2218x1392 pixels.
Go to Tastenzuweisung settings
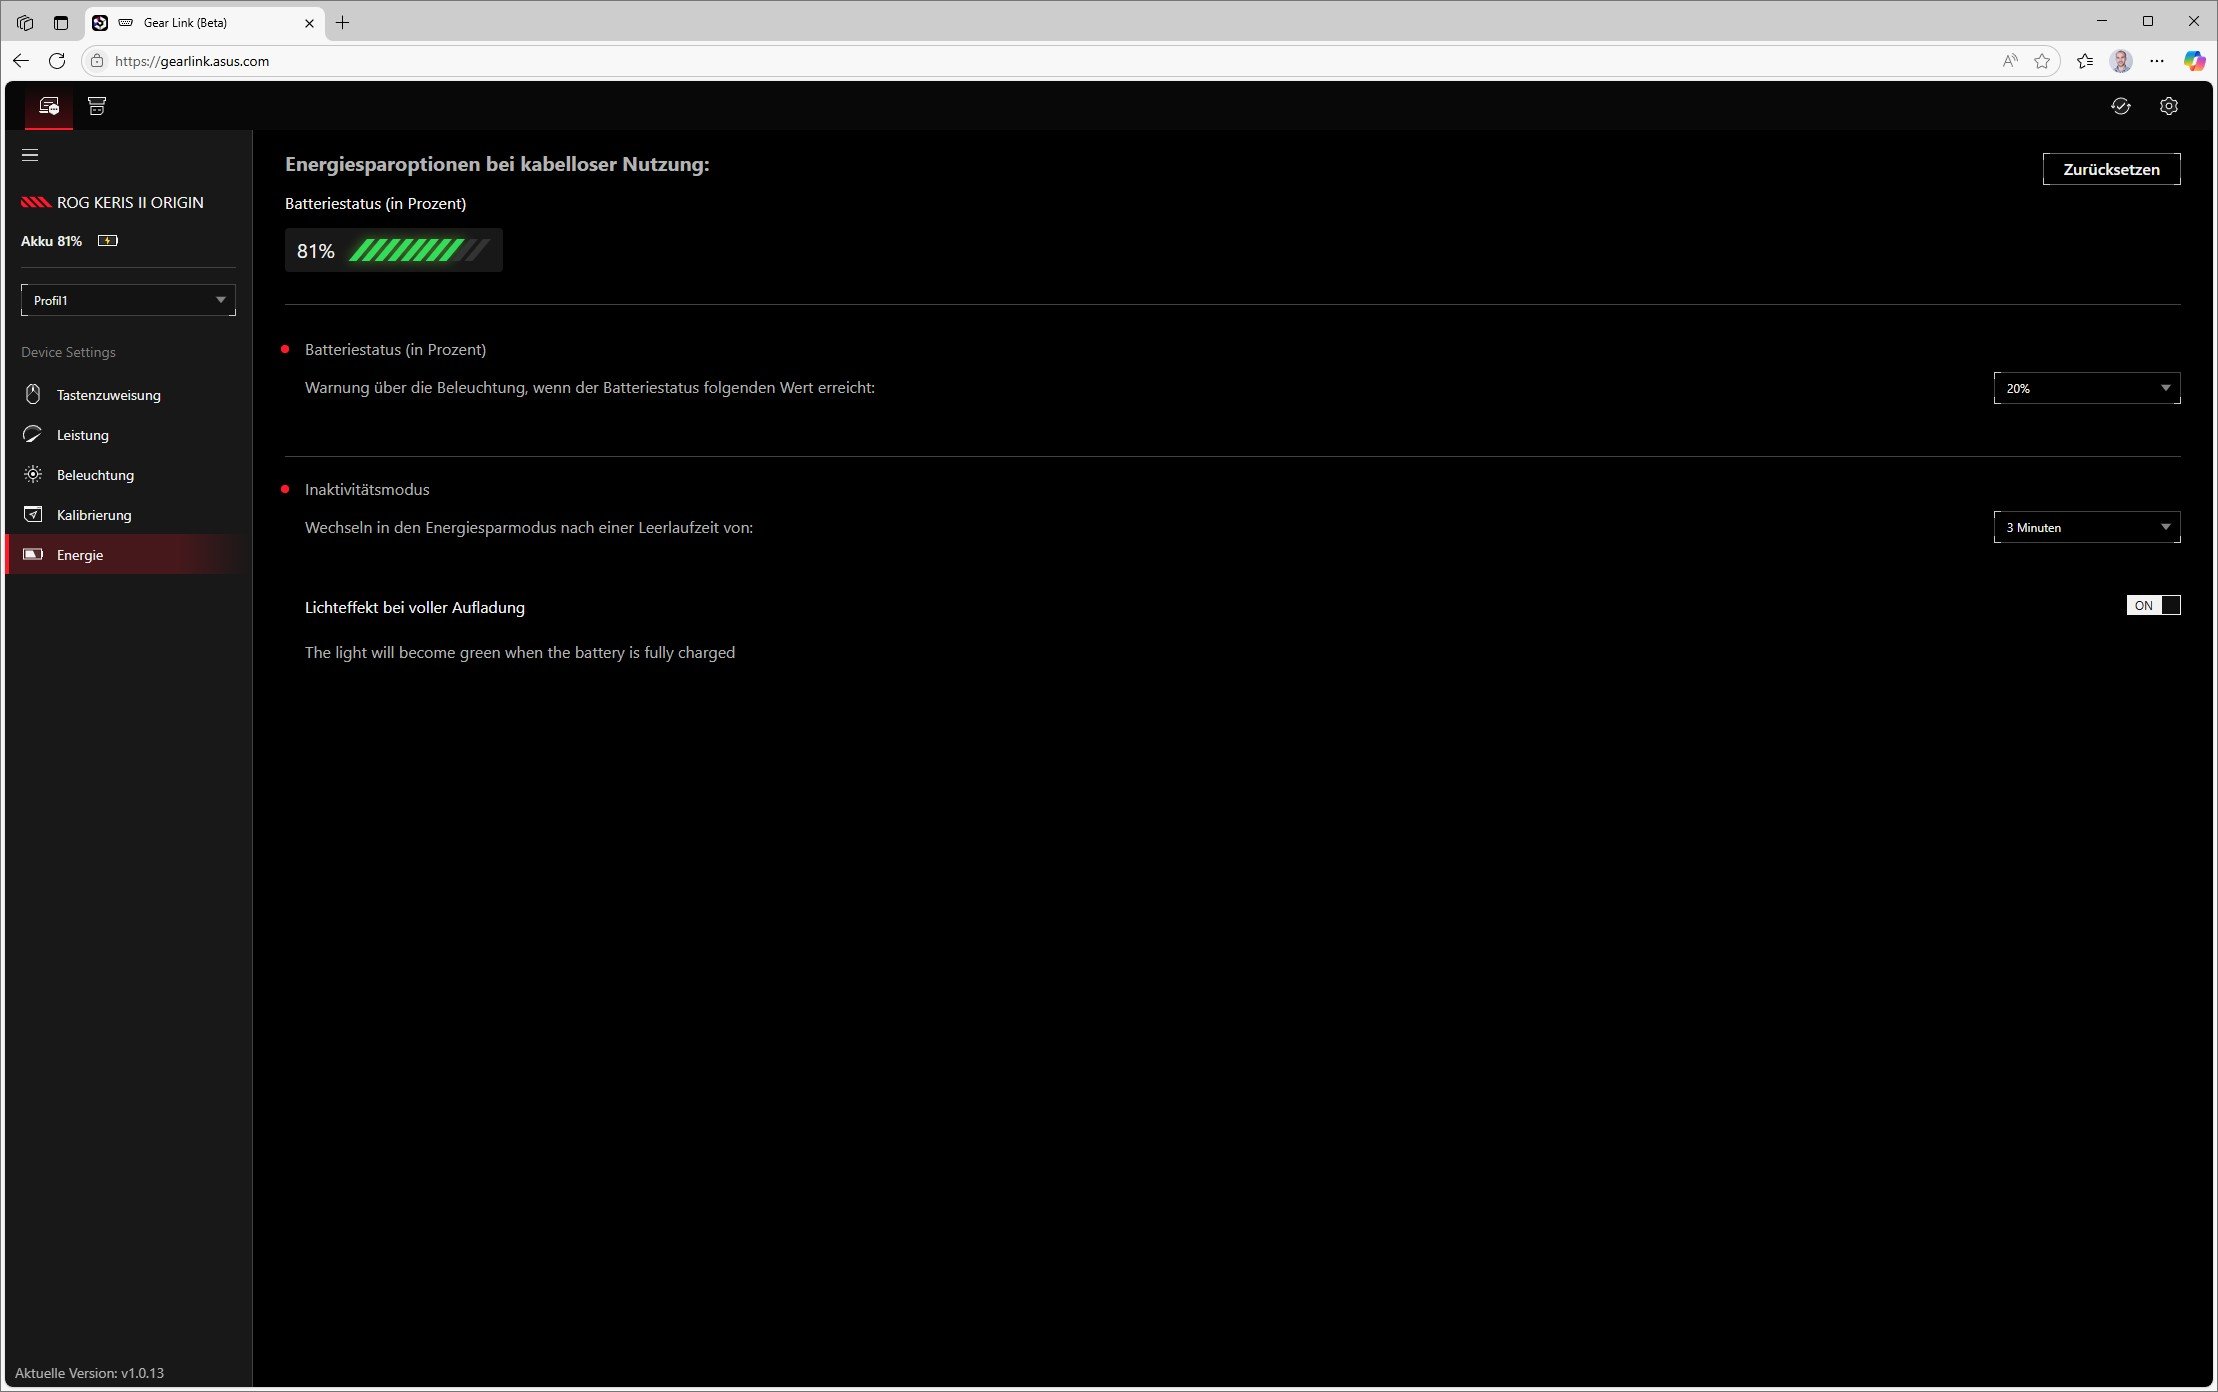click(x=108, y=395)
